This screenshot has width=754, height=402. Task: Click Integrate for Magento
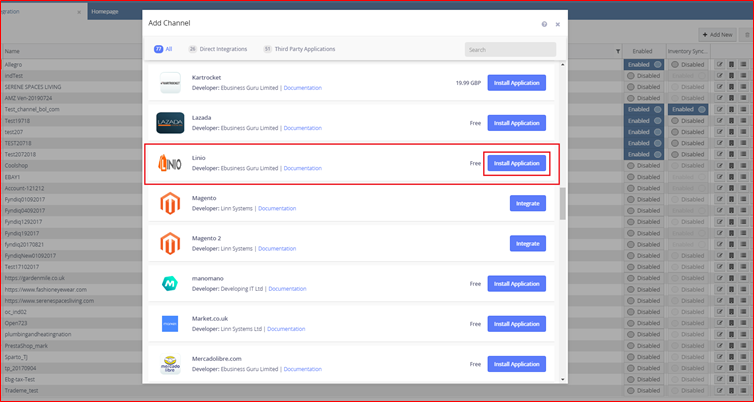pos(528,203)
